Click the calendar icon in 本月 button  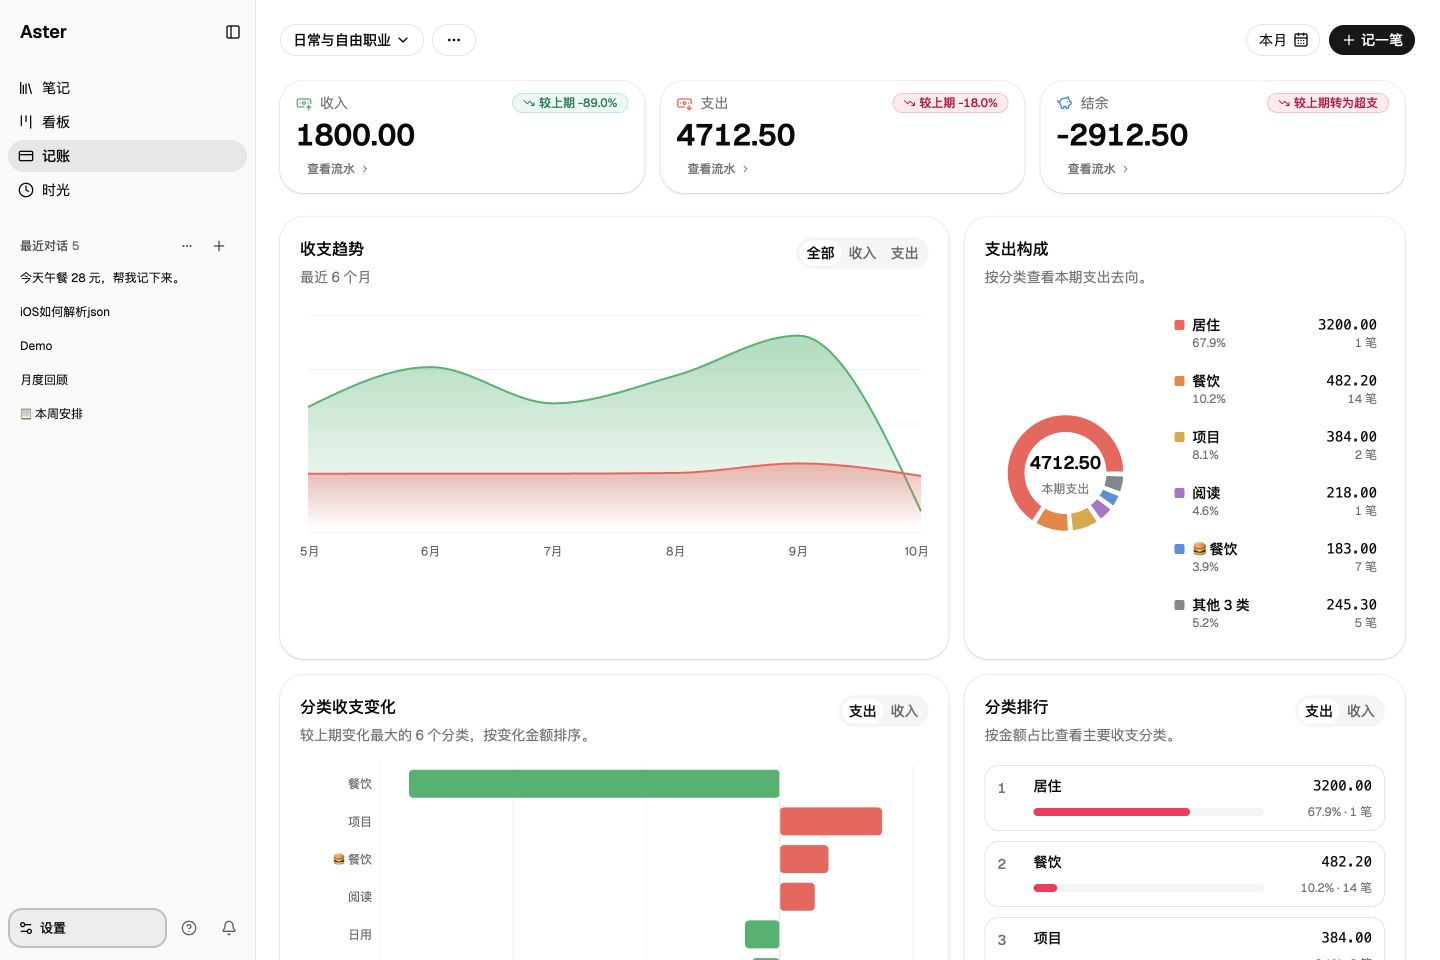1301,40
